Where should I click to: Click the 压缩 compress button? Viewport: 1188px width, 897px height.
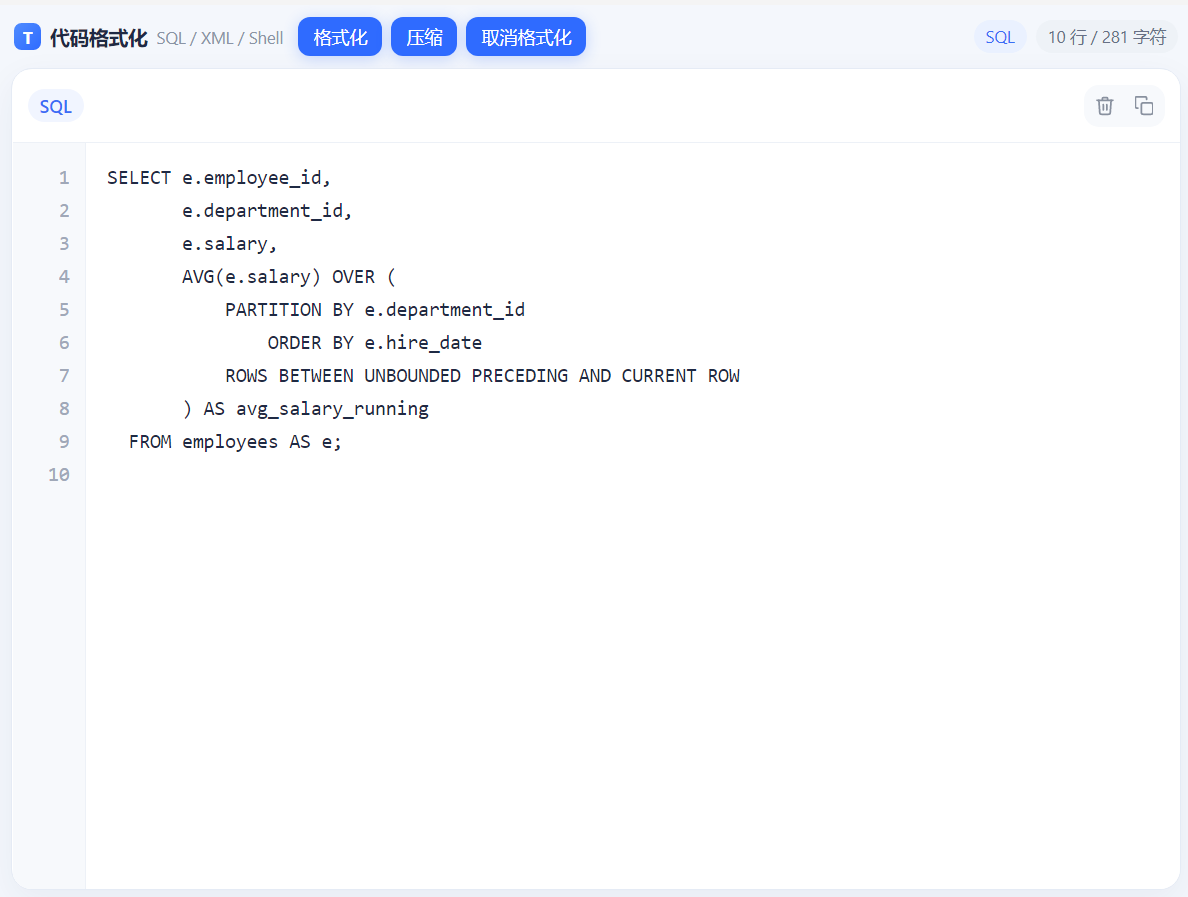pyautogui.click(x=424, y=37)
